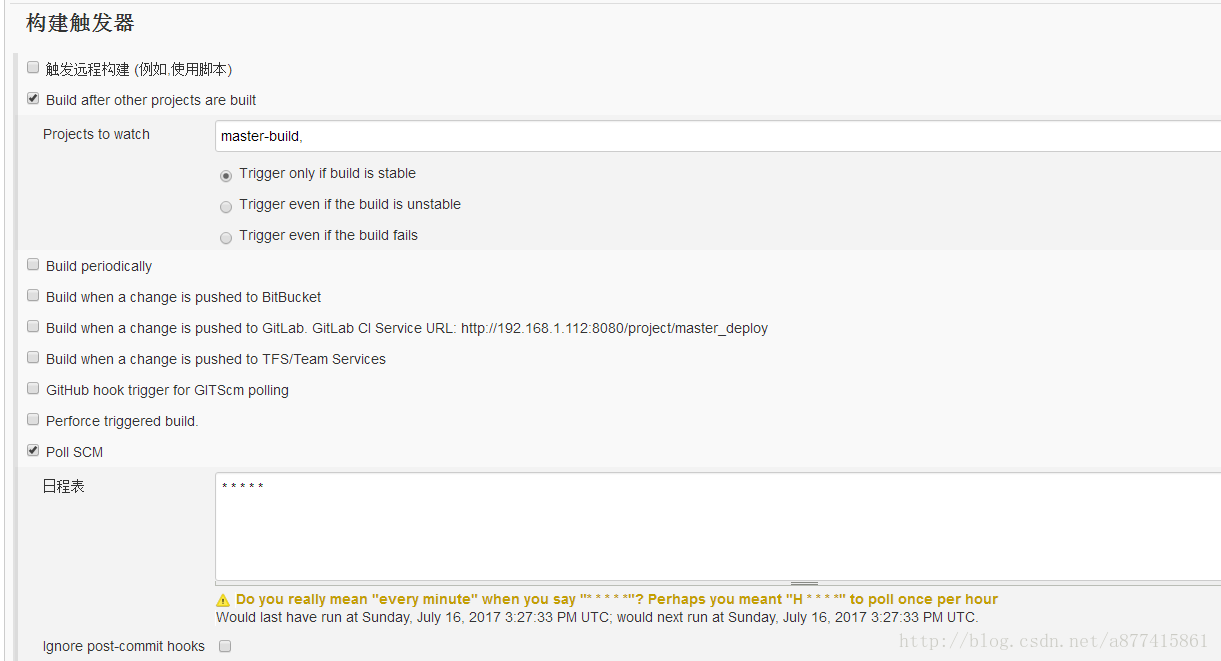The image size is (1221, 661).
Task: Enable the 触发远程构建 checkbox
Action: [x=33, y=68]
